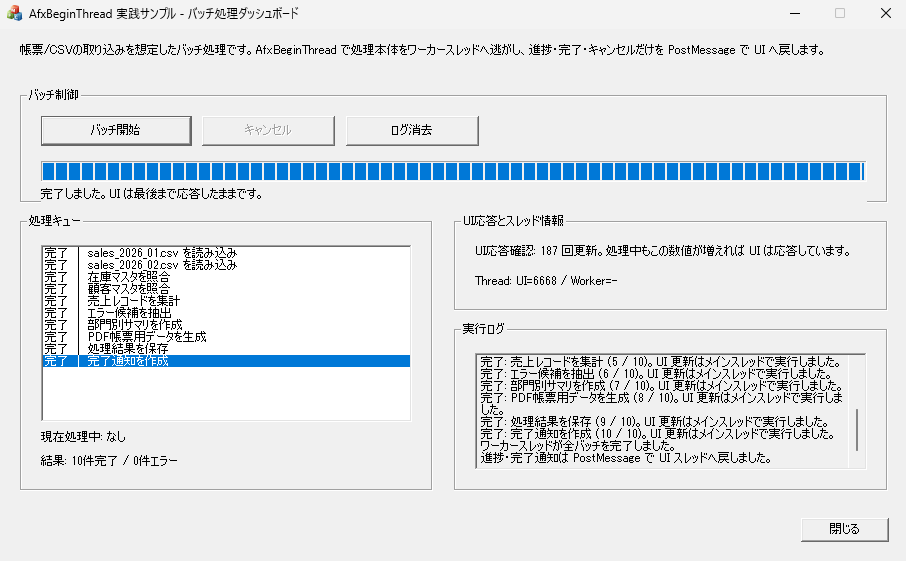Click the 現在処理中: なし label
Image resolution: width=906 pixels, height=561 pixels.
click(x=83, y=437)
